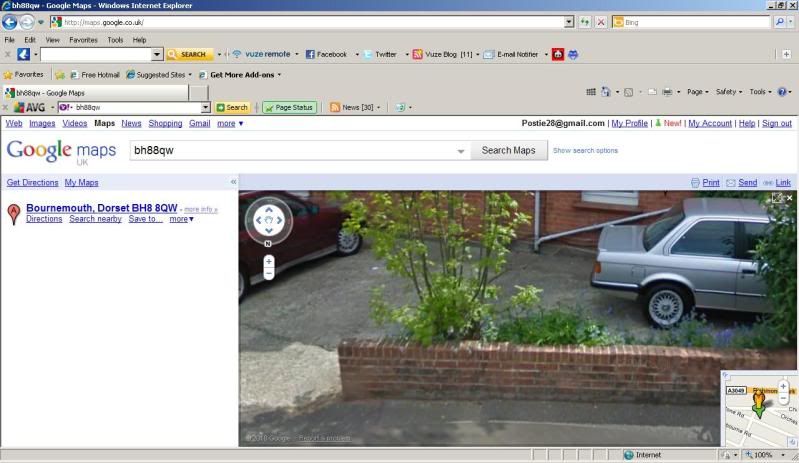
Task: Open the My Maps link
Action: [x=82, y=183]
